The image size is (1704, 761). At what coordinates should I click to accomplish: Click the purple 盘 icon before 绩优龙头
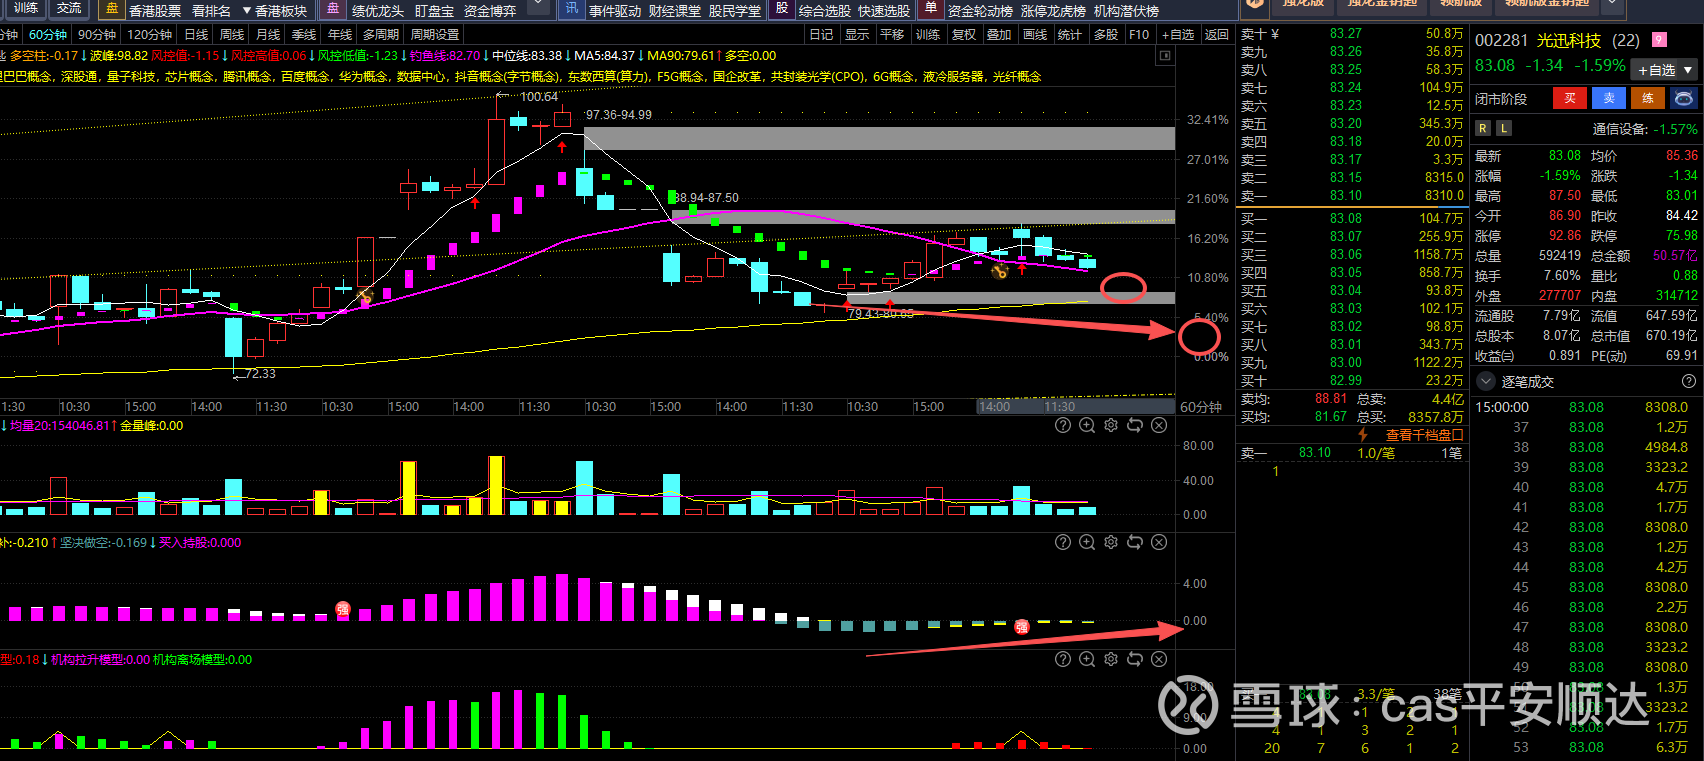pyautogui.click(x=333, y=9)
